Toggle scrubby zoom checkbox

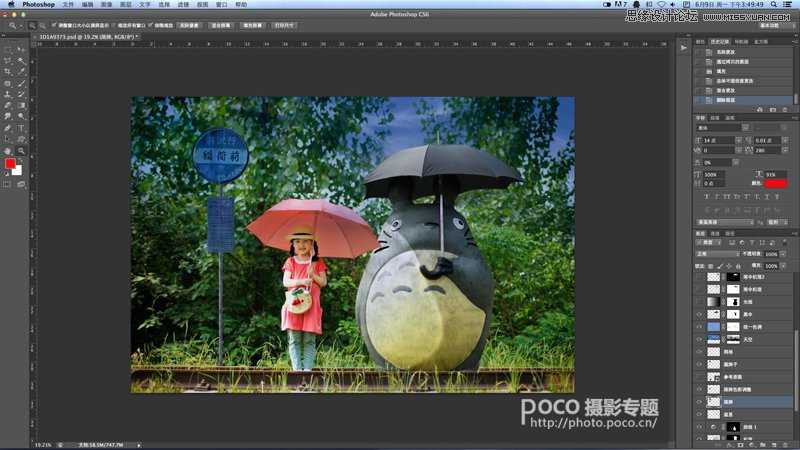pyautogui.click(x=151, y=25)
